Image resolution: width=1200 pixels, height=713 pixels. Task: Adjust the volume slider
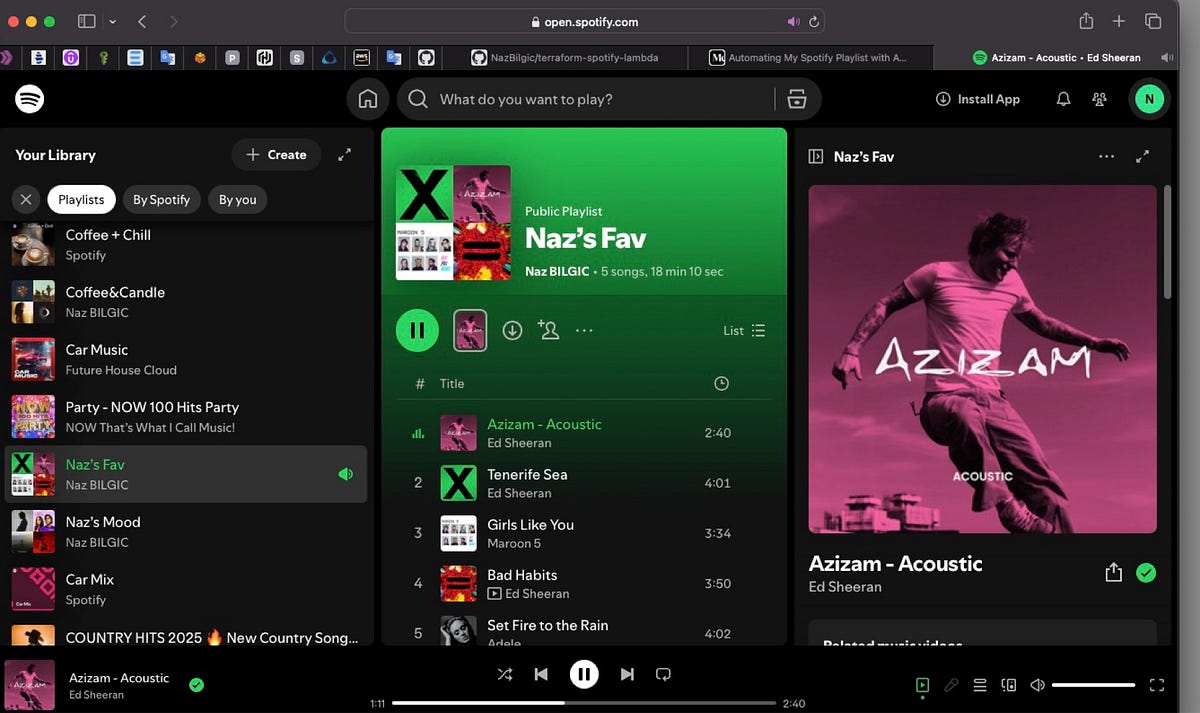pyautogui.click(x=1092, y=685)
